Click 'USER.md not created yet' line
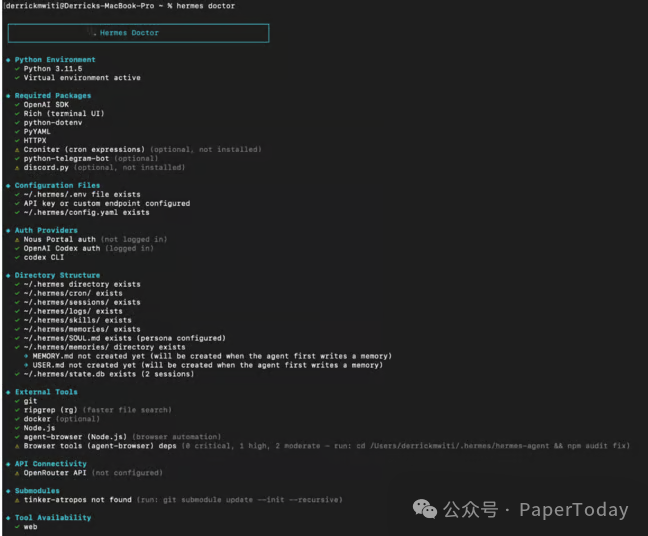The width and height of the screenshot is (648, 536). pos(207,365)
